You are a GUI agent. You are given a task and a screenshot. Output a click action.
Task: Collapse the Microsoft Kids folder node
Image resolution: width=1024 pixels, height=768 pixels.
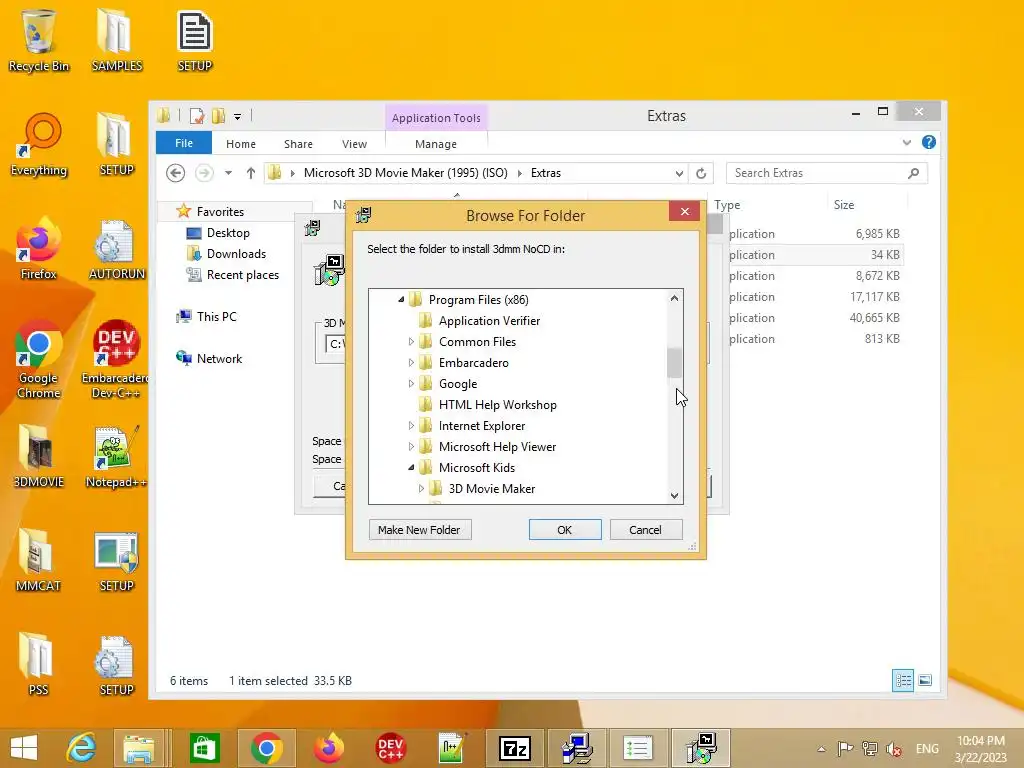pos(411,468)
